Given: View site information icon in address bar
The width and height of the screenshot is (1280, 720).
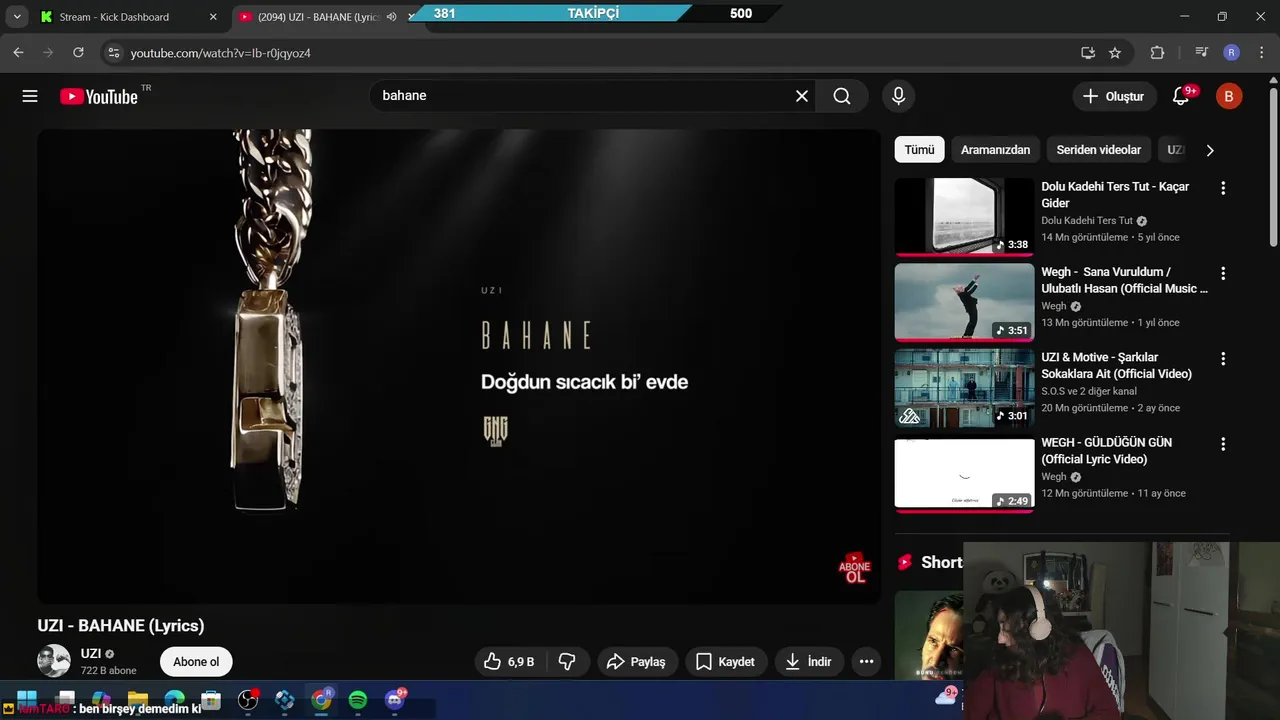Looking at the screenshot, I should point(113,52).
